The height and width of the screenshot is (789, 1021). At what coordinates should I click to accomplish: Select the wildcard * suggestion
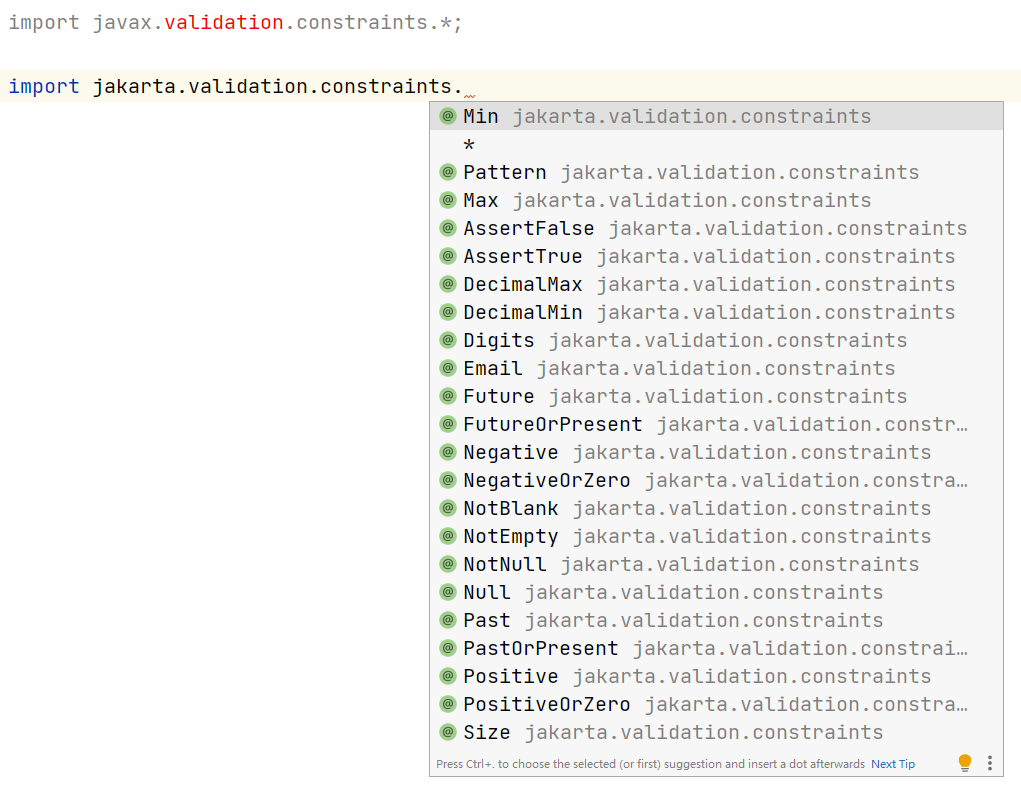point(470,144)
